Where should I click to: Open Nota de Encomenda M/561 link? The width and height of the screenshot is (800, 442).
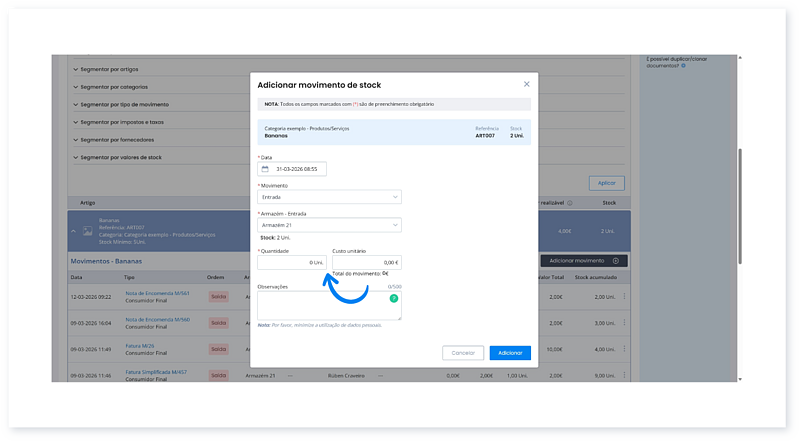point(157,293)
